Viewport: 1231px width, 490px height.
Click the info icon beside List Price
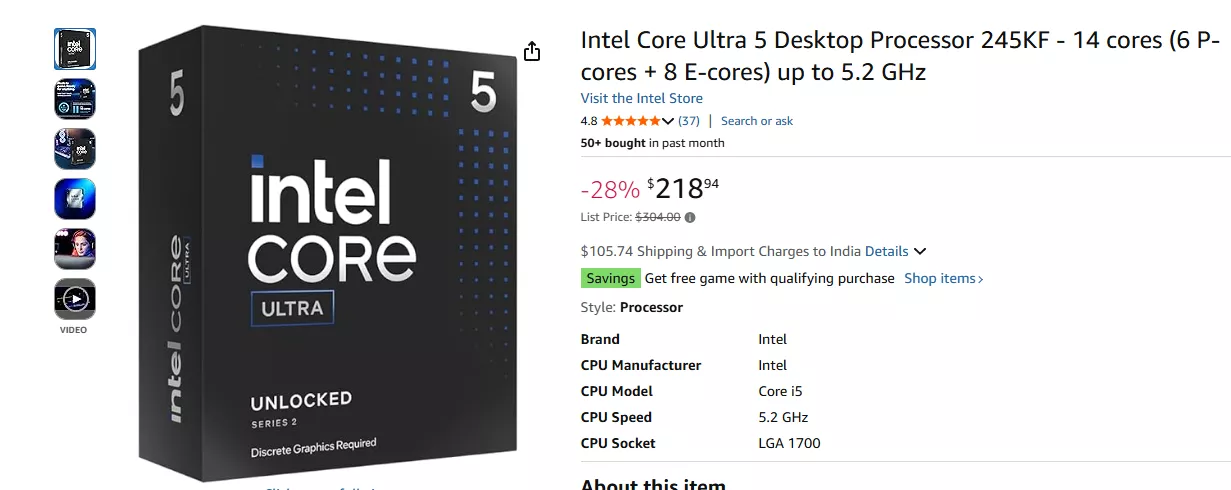point(690,217)
